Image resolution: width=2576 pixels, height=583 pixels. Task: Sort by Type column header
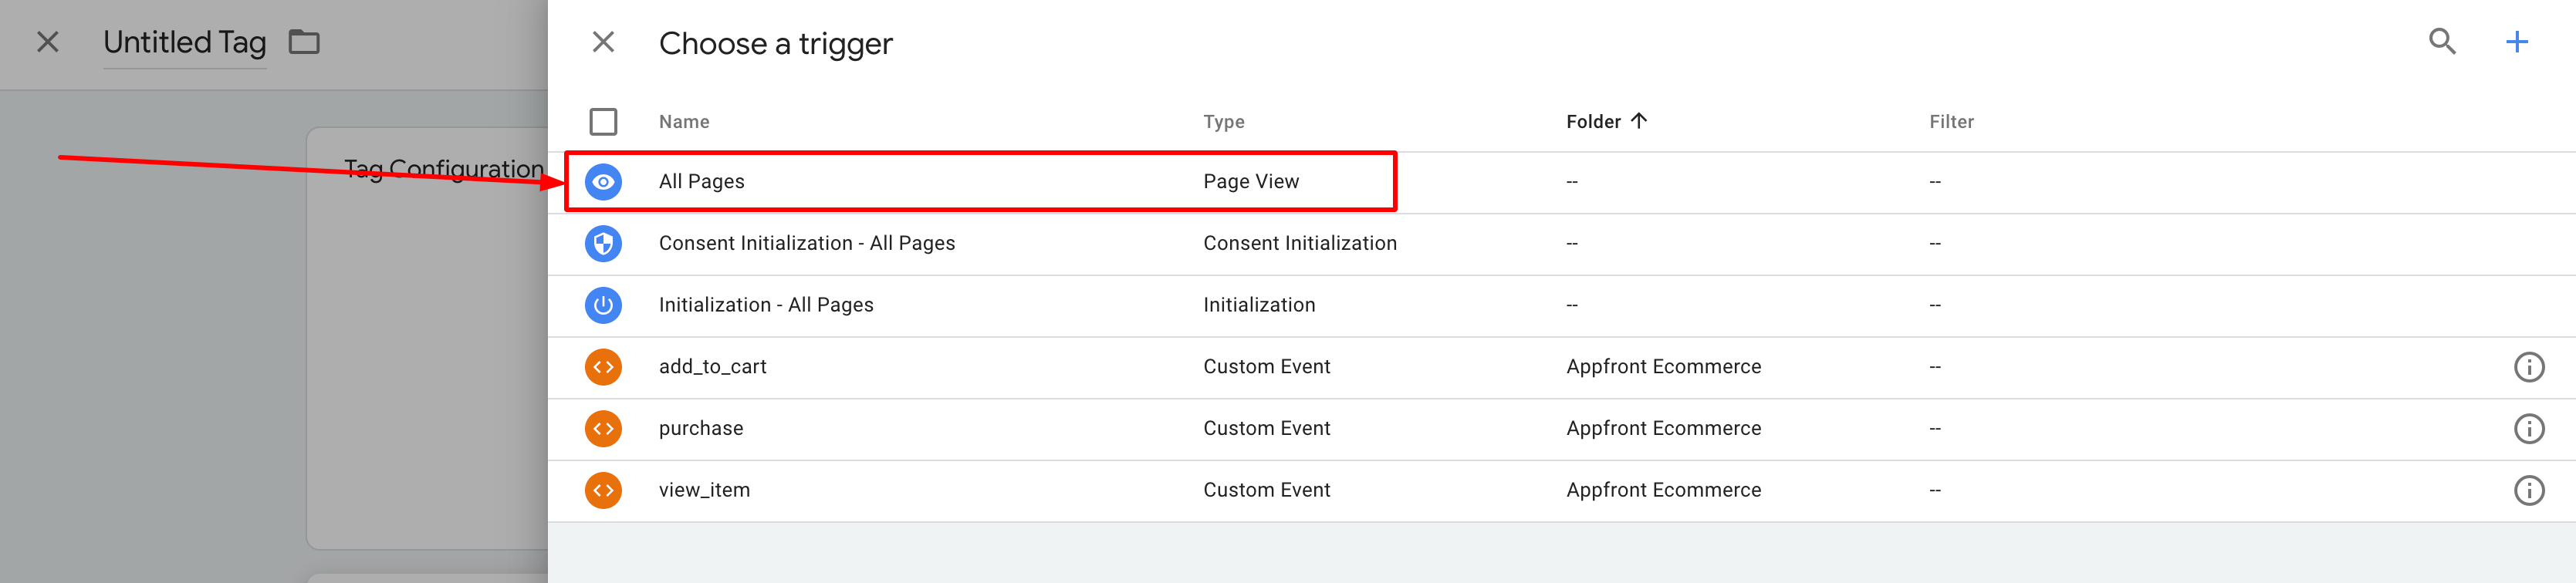pos(1223,122)
